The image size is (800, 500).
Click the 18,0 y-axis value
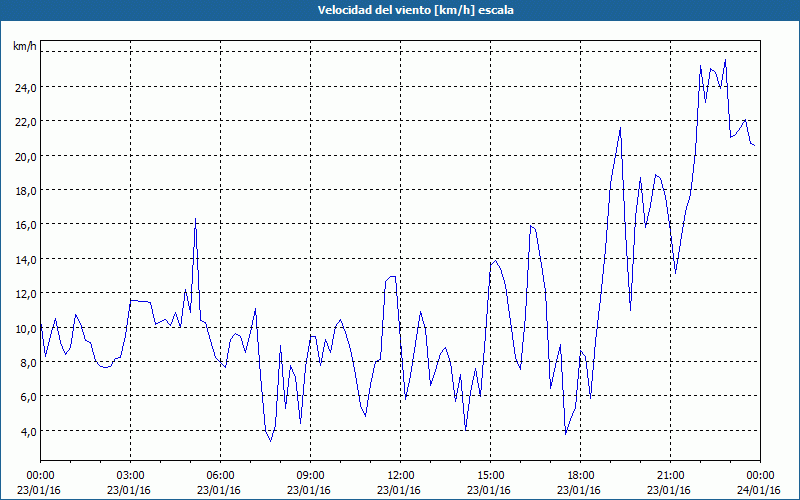tap(26, 191)
